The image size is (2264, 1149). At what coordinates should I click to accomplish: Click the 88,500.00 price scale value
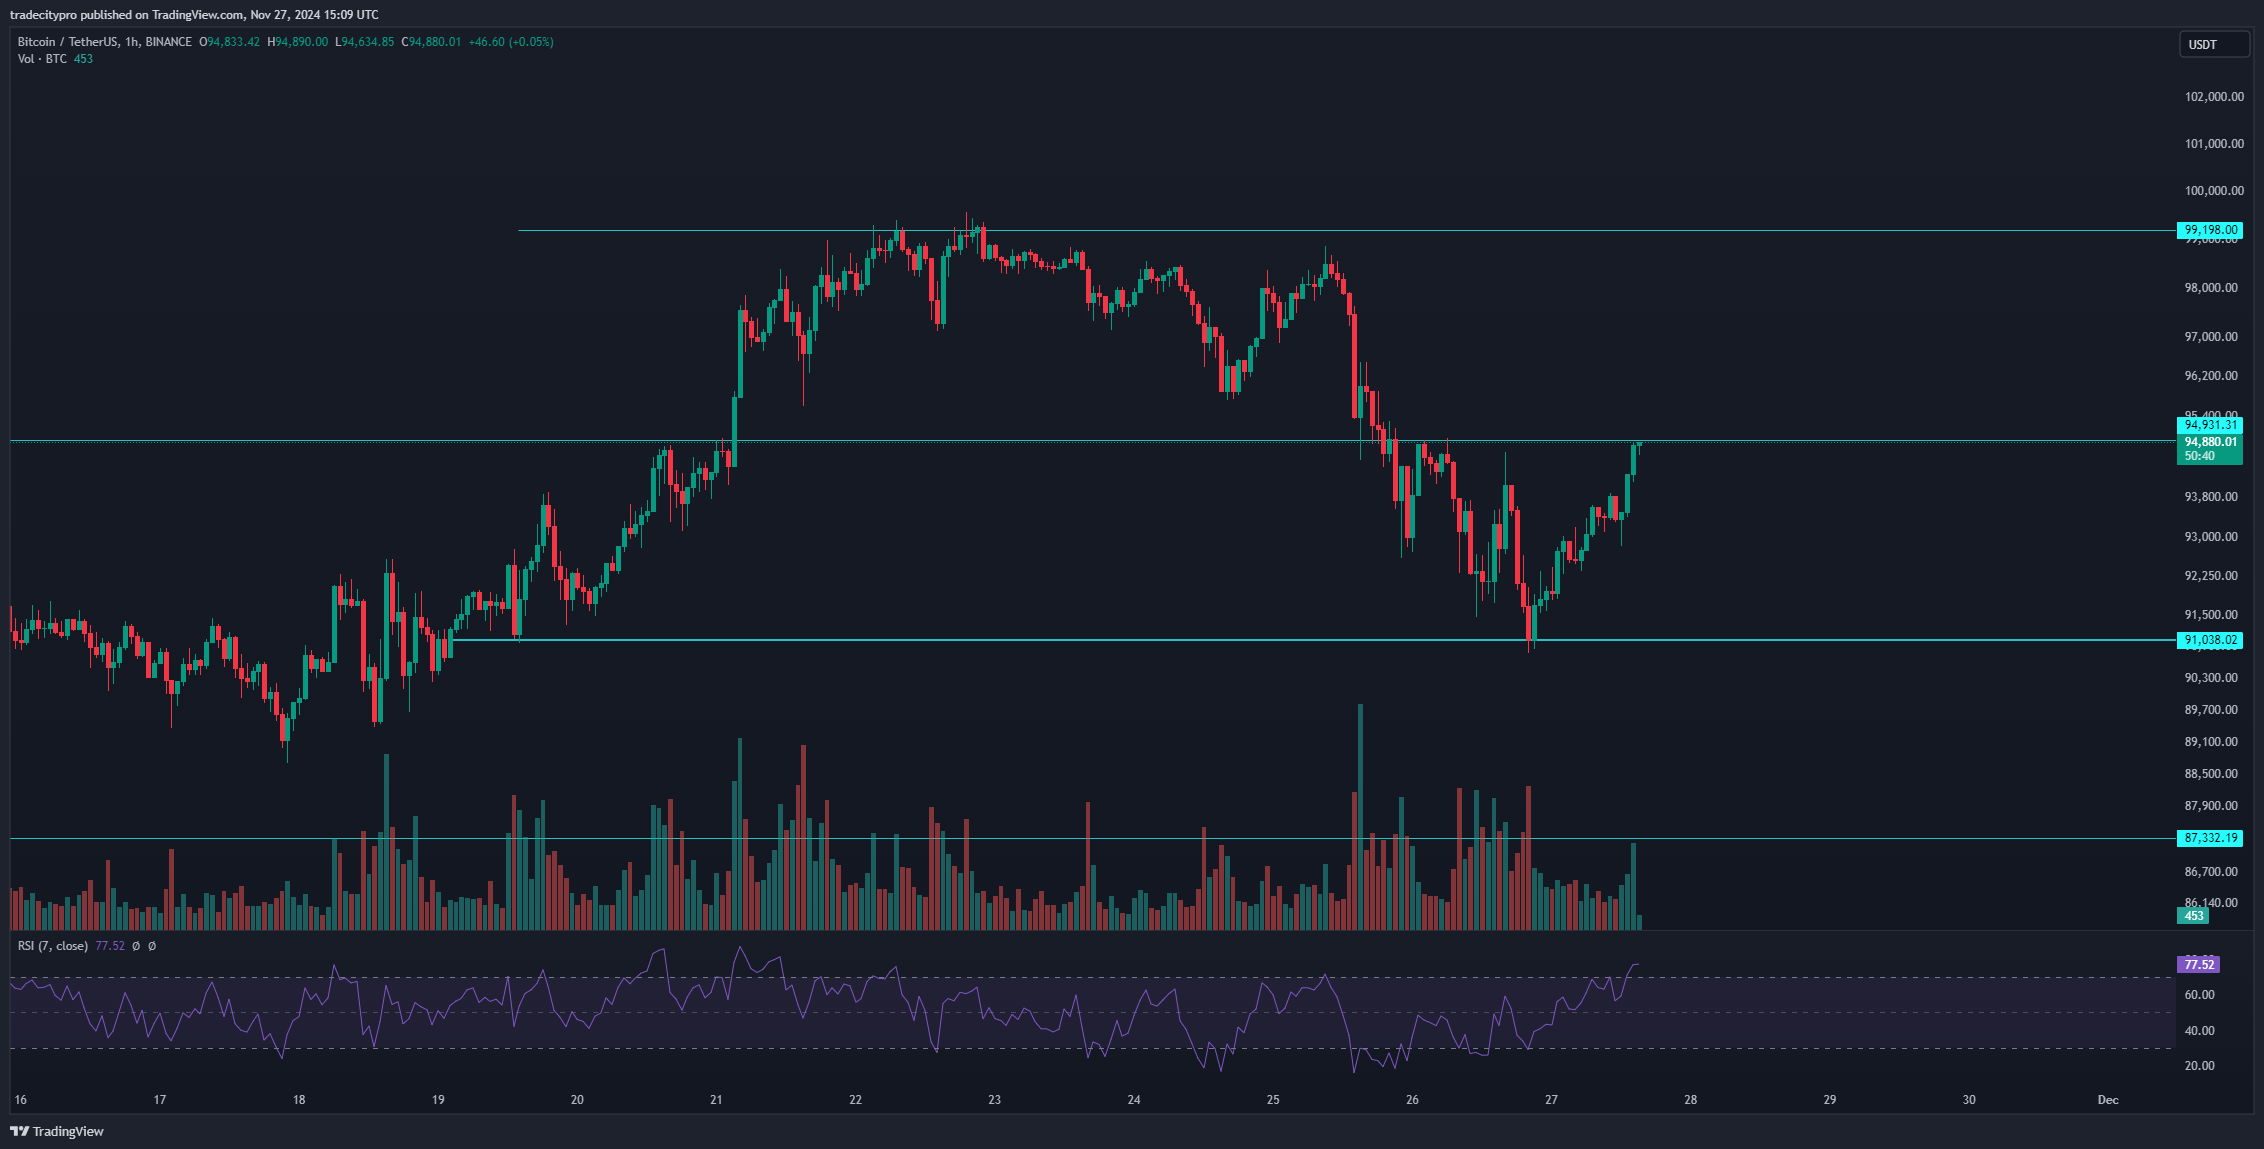tap(2211, 774)
